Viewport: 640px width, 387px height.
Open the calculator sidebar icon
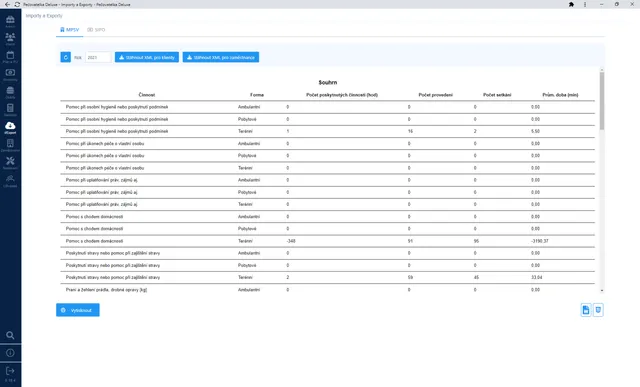point(10,109)
